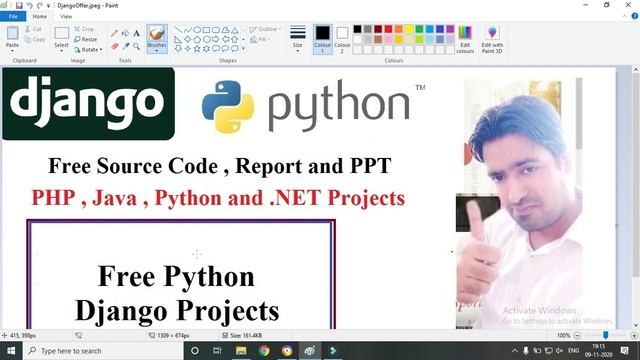Pick the green colour swatch
The height and width of the screenshot is (360, 640).
419,29
